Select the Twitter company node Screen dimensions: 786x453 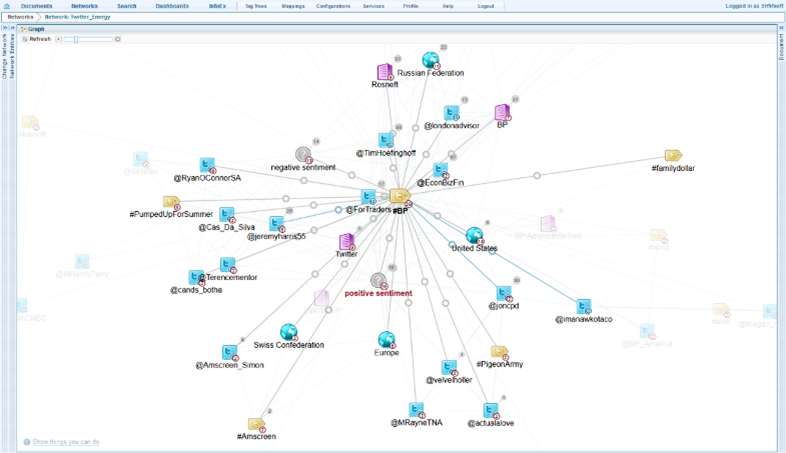tap(346, 242)
